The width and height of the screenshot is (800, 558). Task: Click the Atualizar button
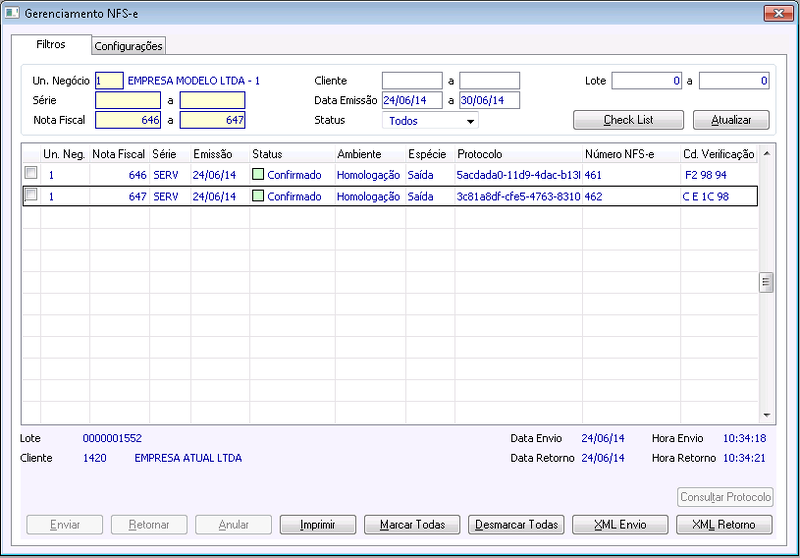click(731, 120)
